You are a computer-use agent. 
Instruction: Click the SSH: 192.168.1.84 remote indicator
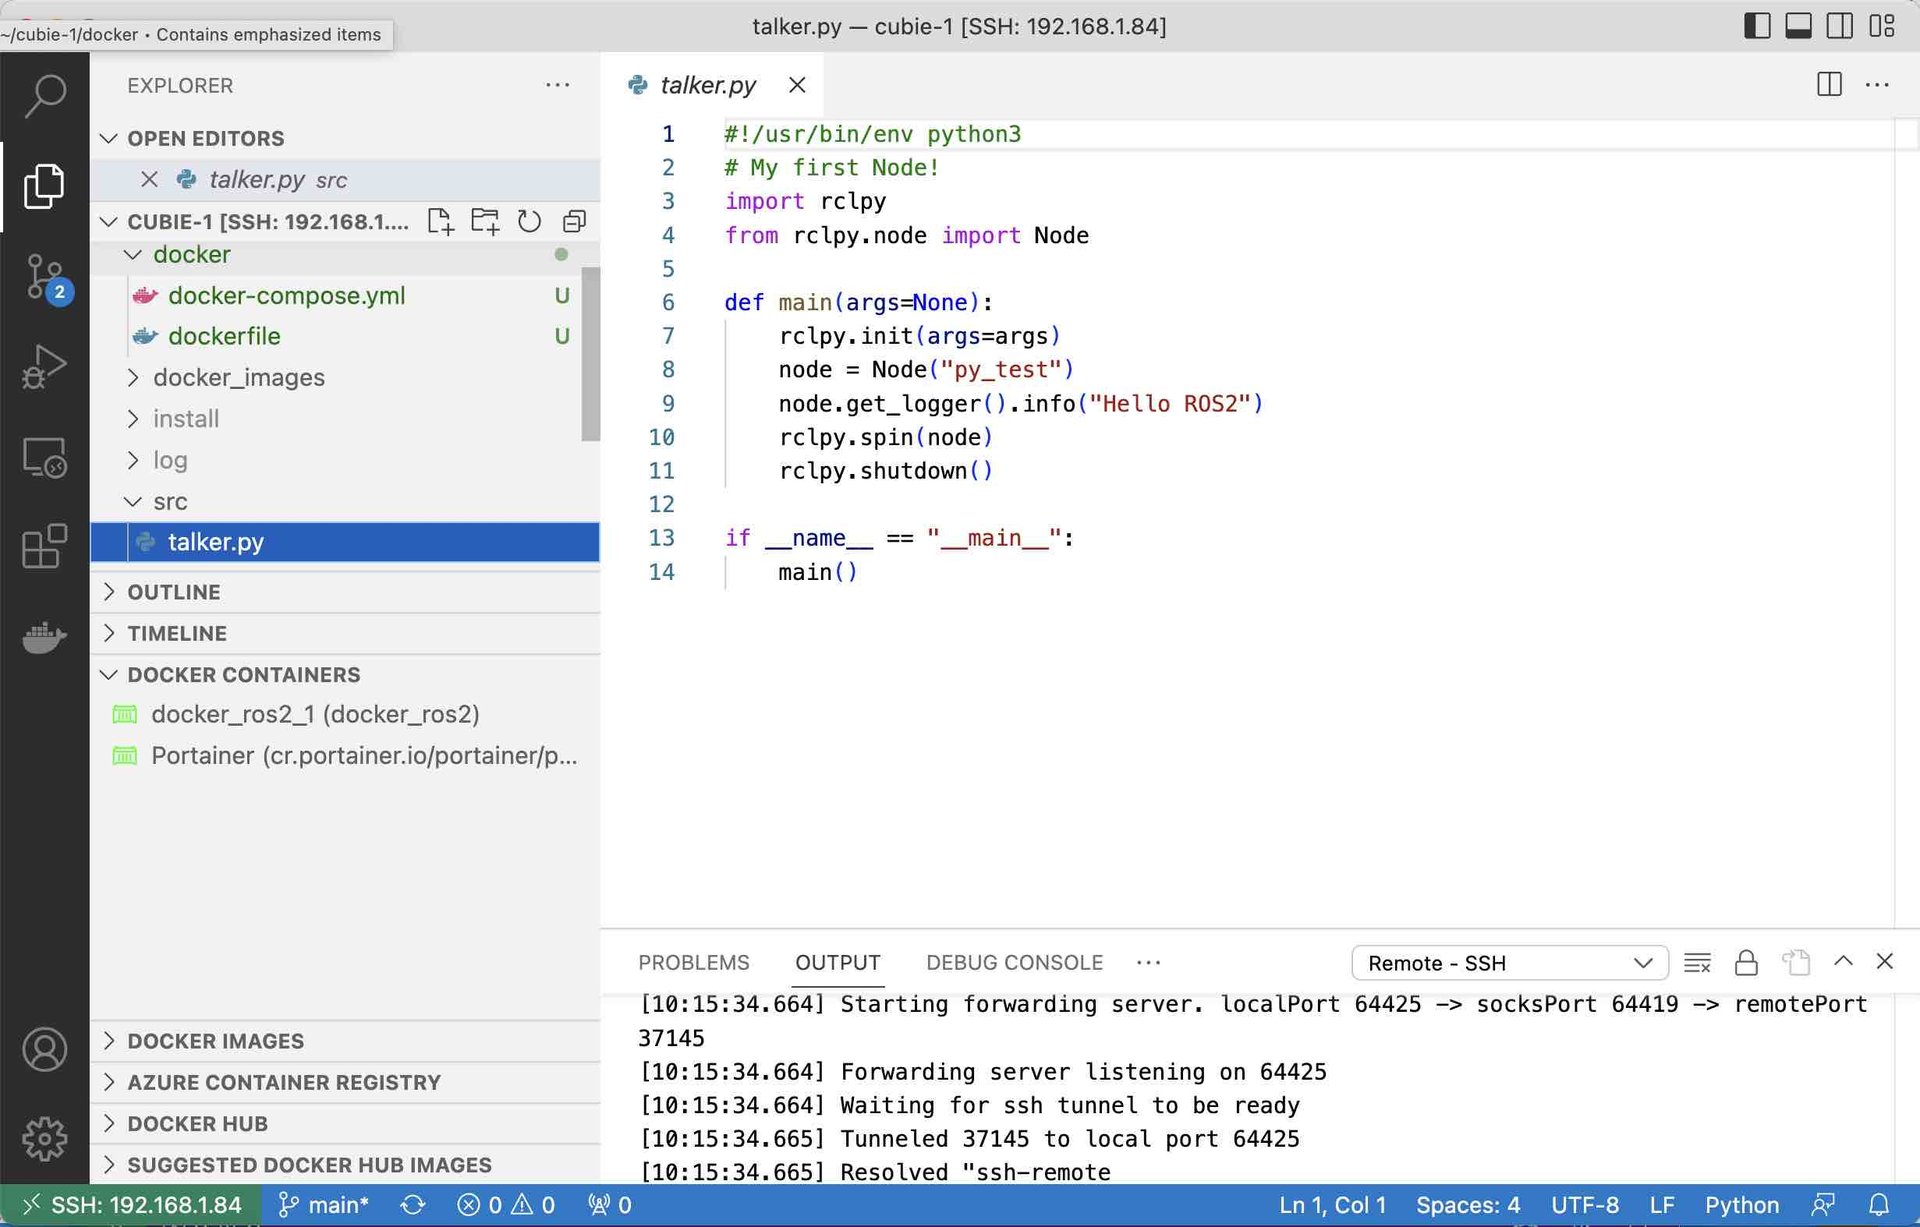click(132, 1204)
